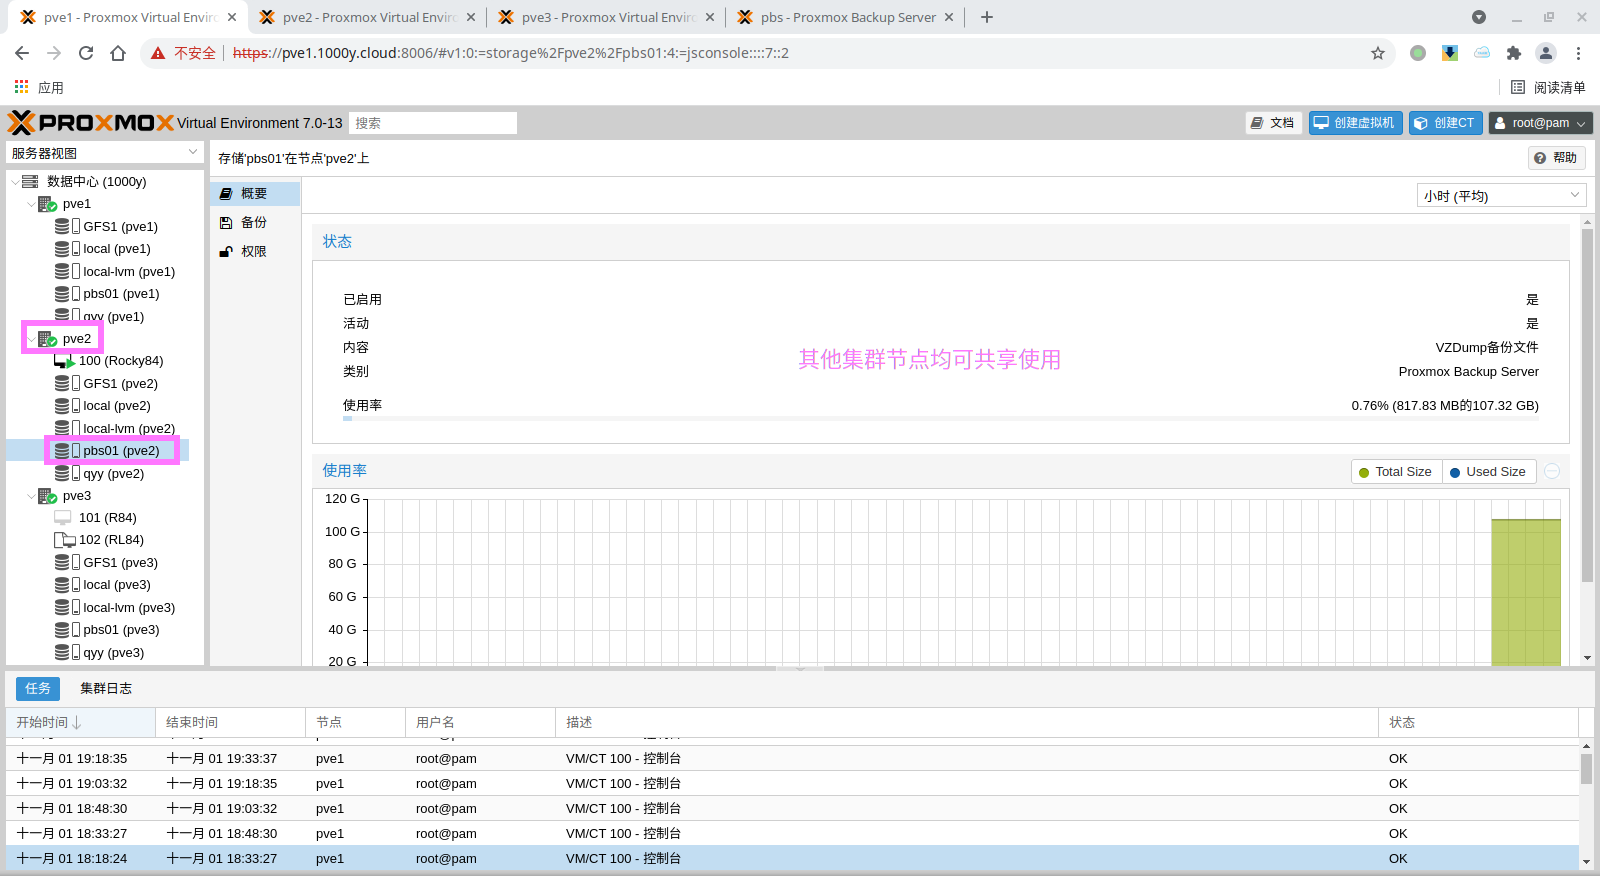Image resolution: width=1600 pixels, height=876 pixels.
Task: Click the 帮助 help button
Action: pyautogui.click(x=1556, y=158)
